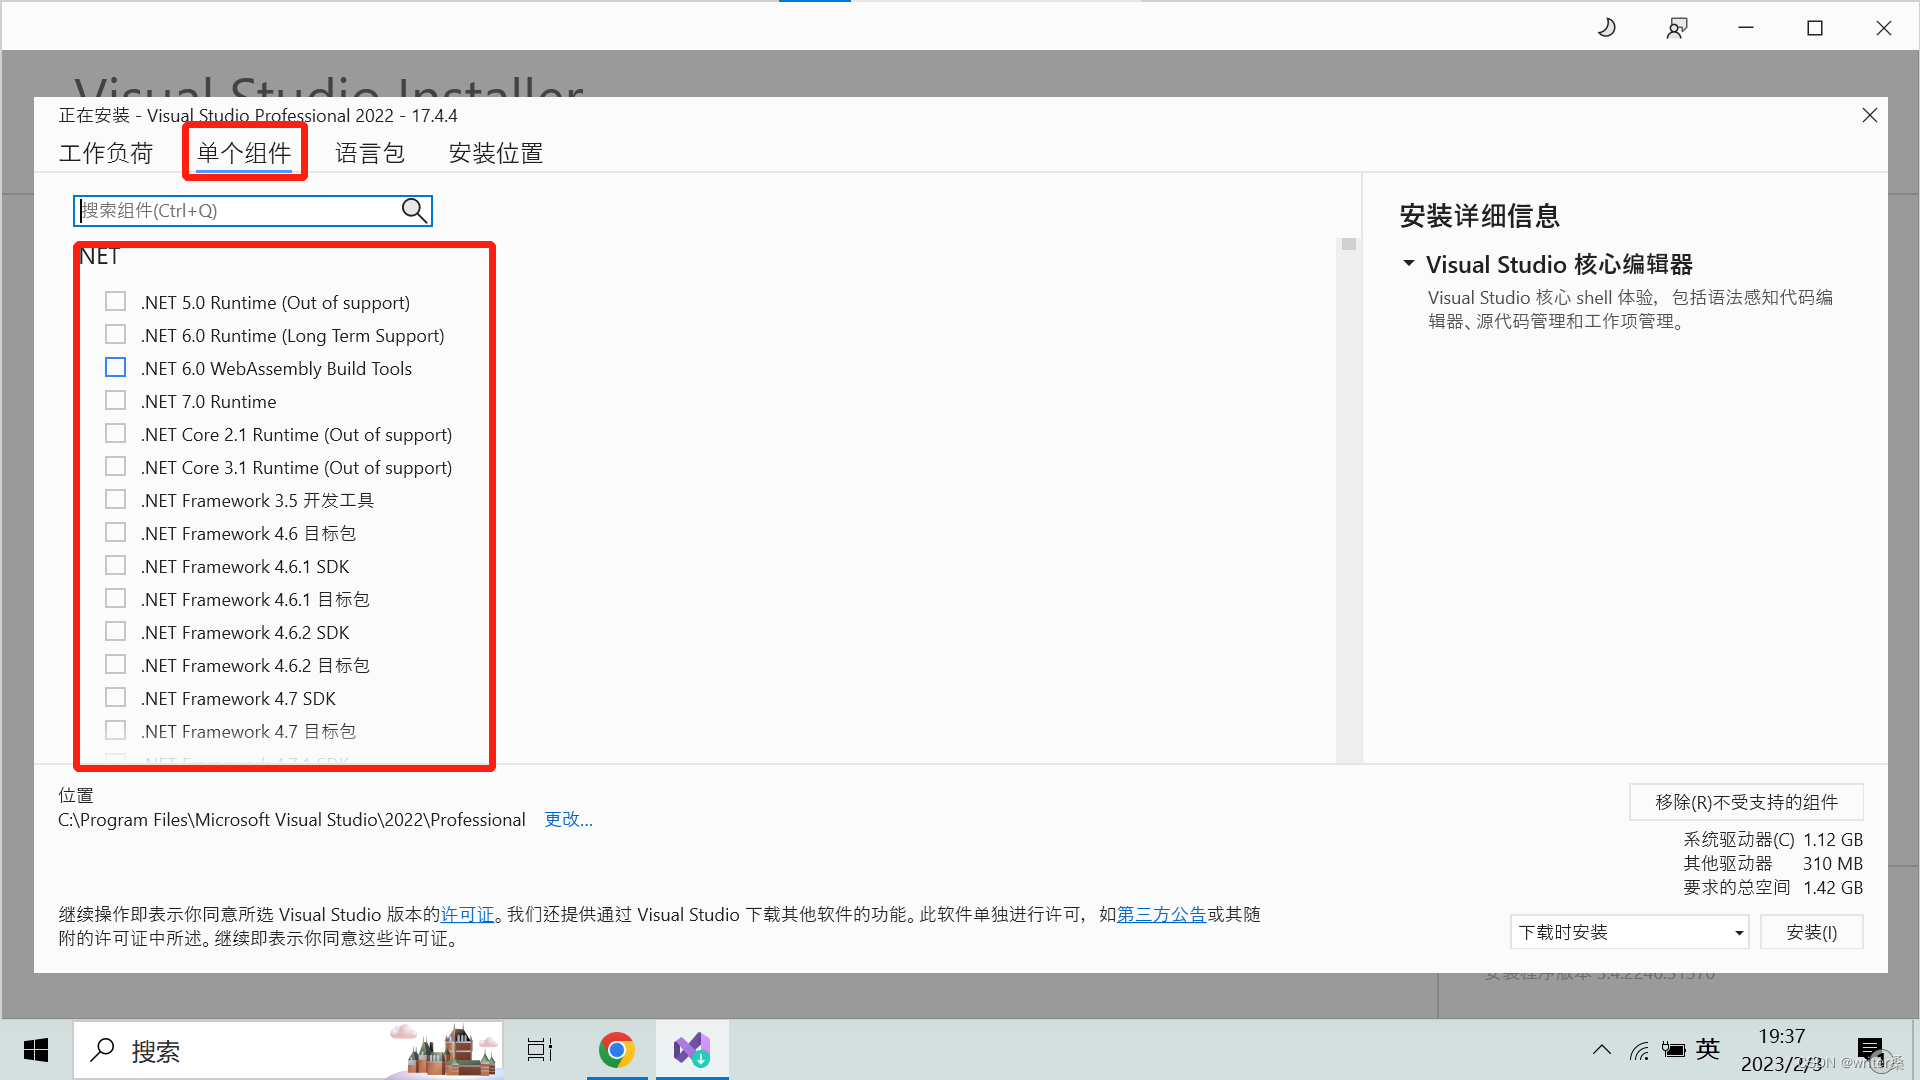Viewport: 1920px width, 1080px height.
Task: Show hidden system tray icons
Action: (1602, 1050)
